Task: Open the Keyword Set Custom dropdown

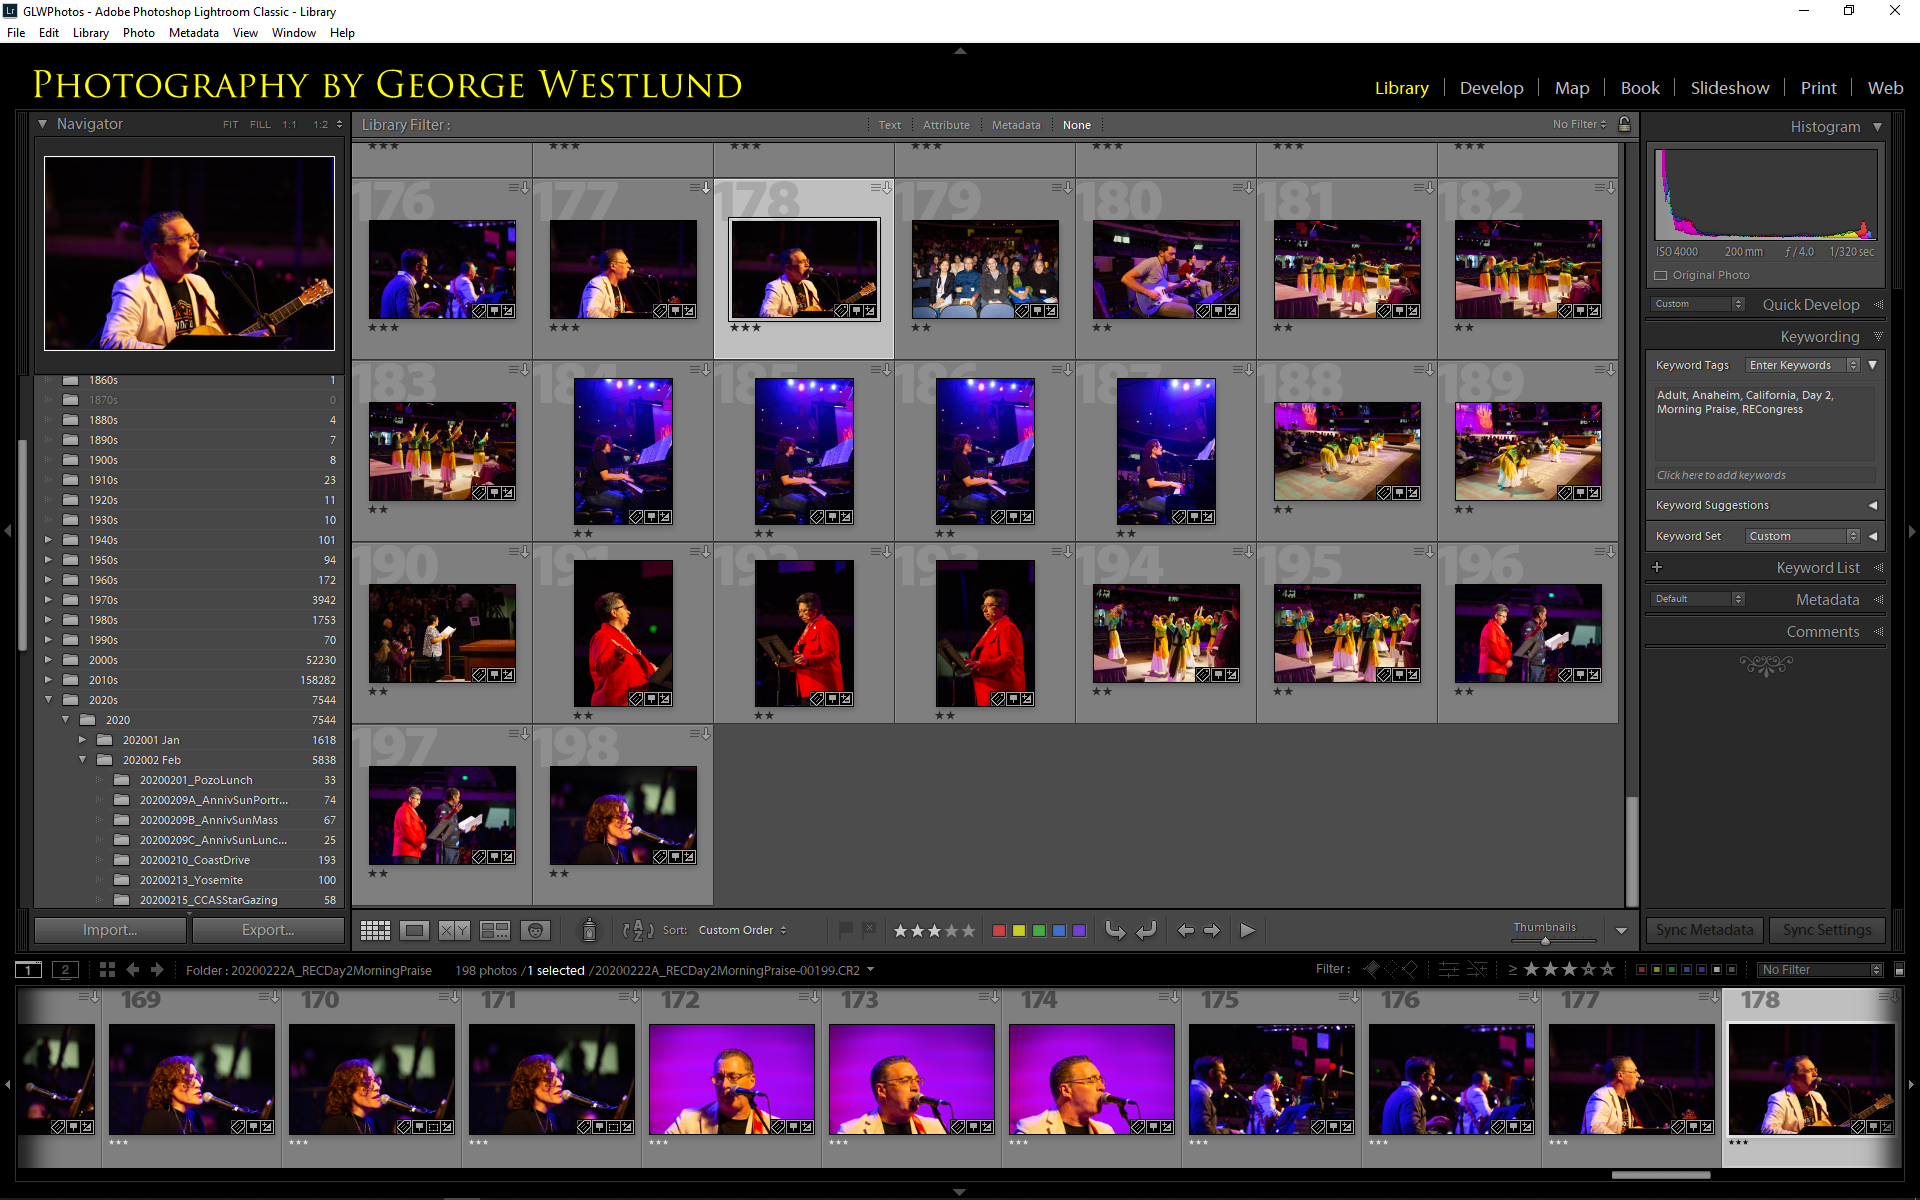Action: pos(1800,536)
